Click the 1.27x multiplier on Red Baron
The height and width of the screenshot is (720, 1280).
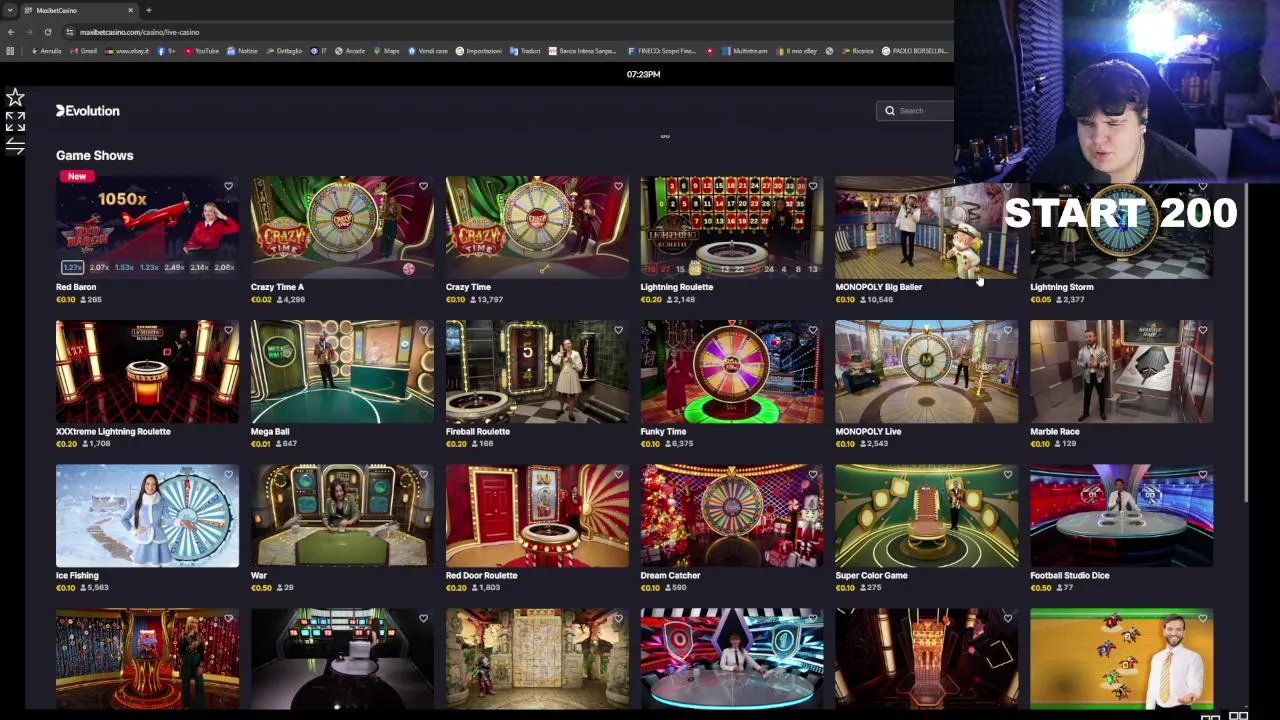pyautogui.click(x=72, y=267)
